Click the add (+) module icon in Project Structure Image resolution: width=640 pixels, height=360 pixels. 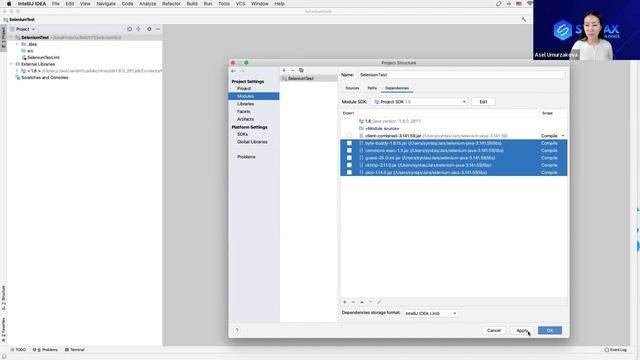284,70
